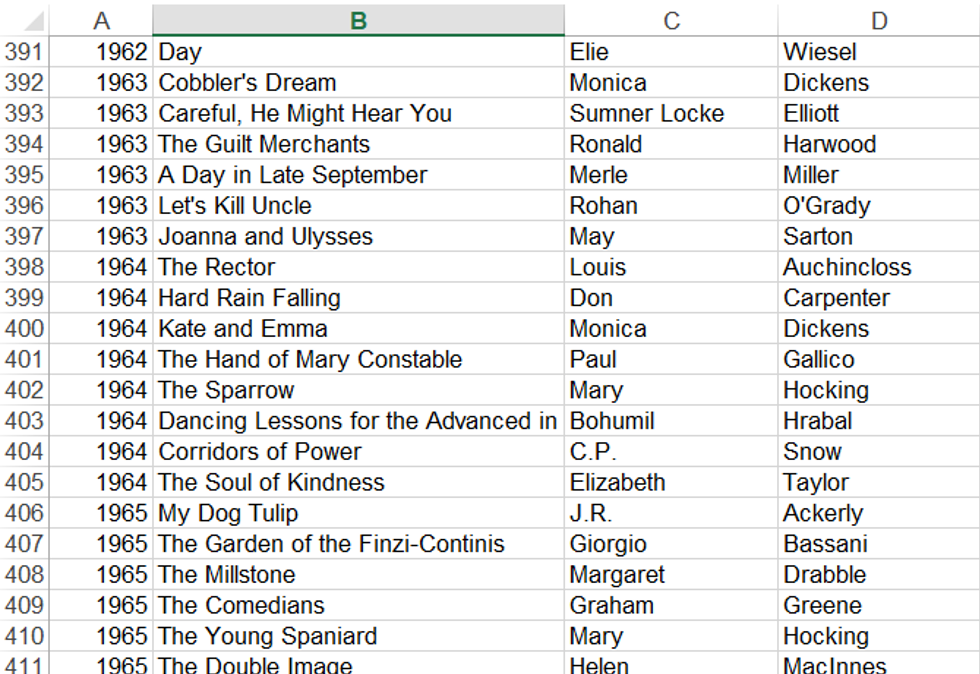Select the "Cobbler's Dream" title cell
Screen dimensions: 980x674
pos(358,83)
